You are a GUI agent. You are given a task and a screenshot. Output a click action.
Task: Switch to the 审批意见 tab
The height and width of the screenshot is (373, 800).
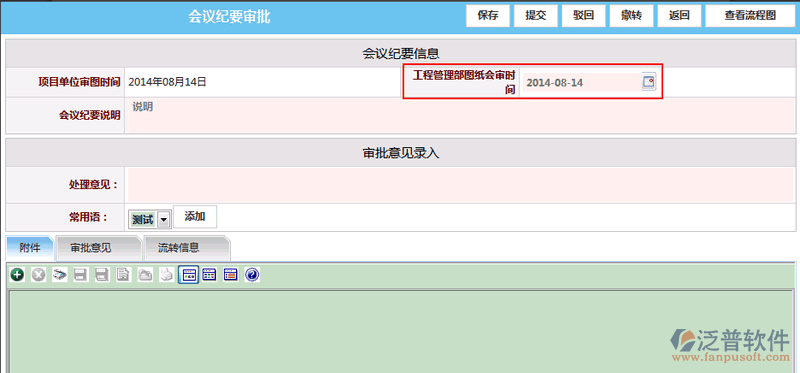tap(91, 248)
